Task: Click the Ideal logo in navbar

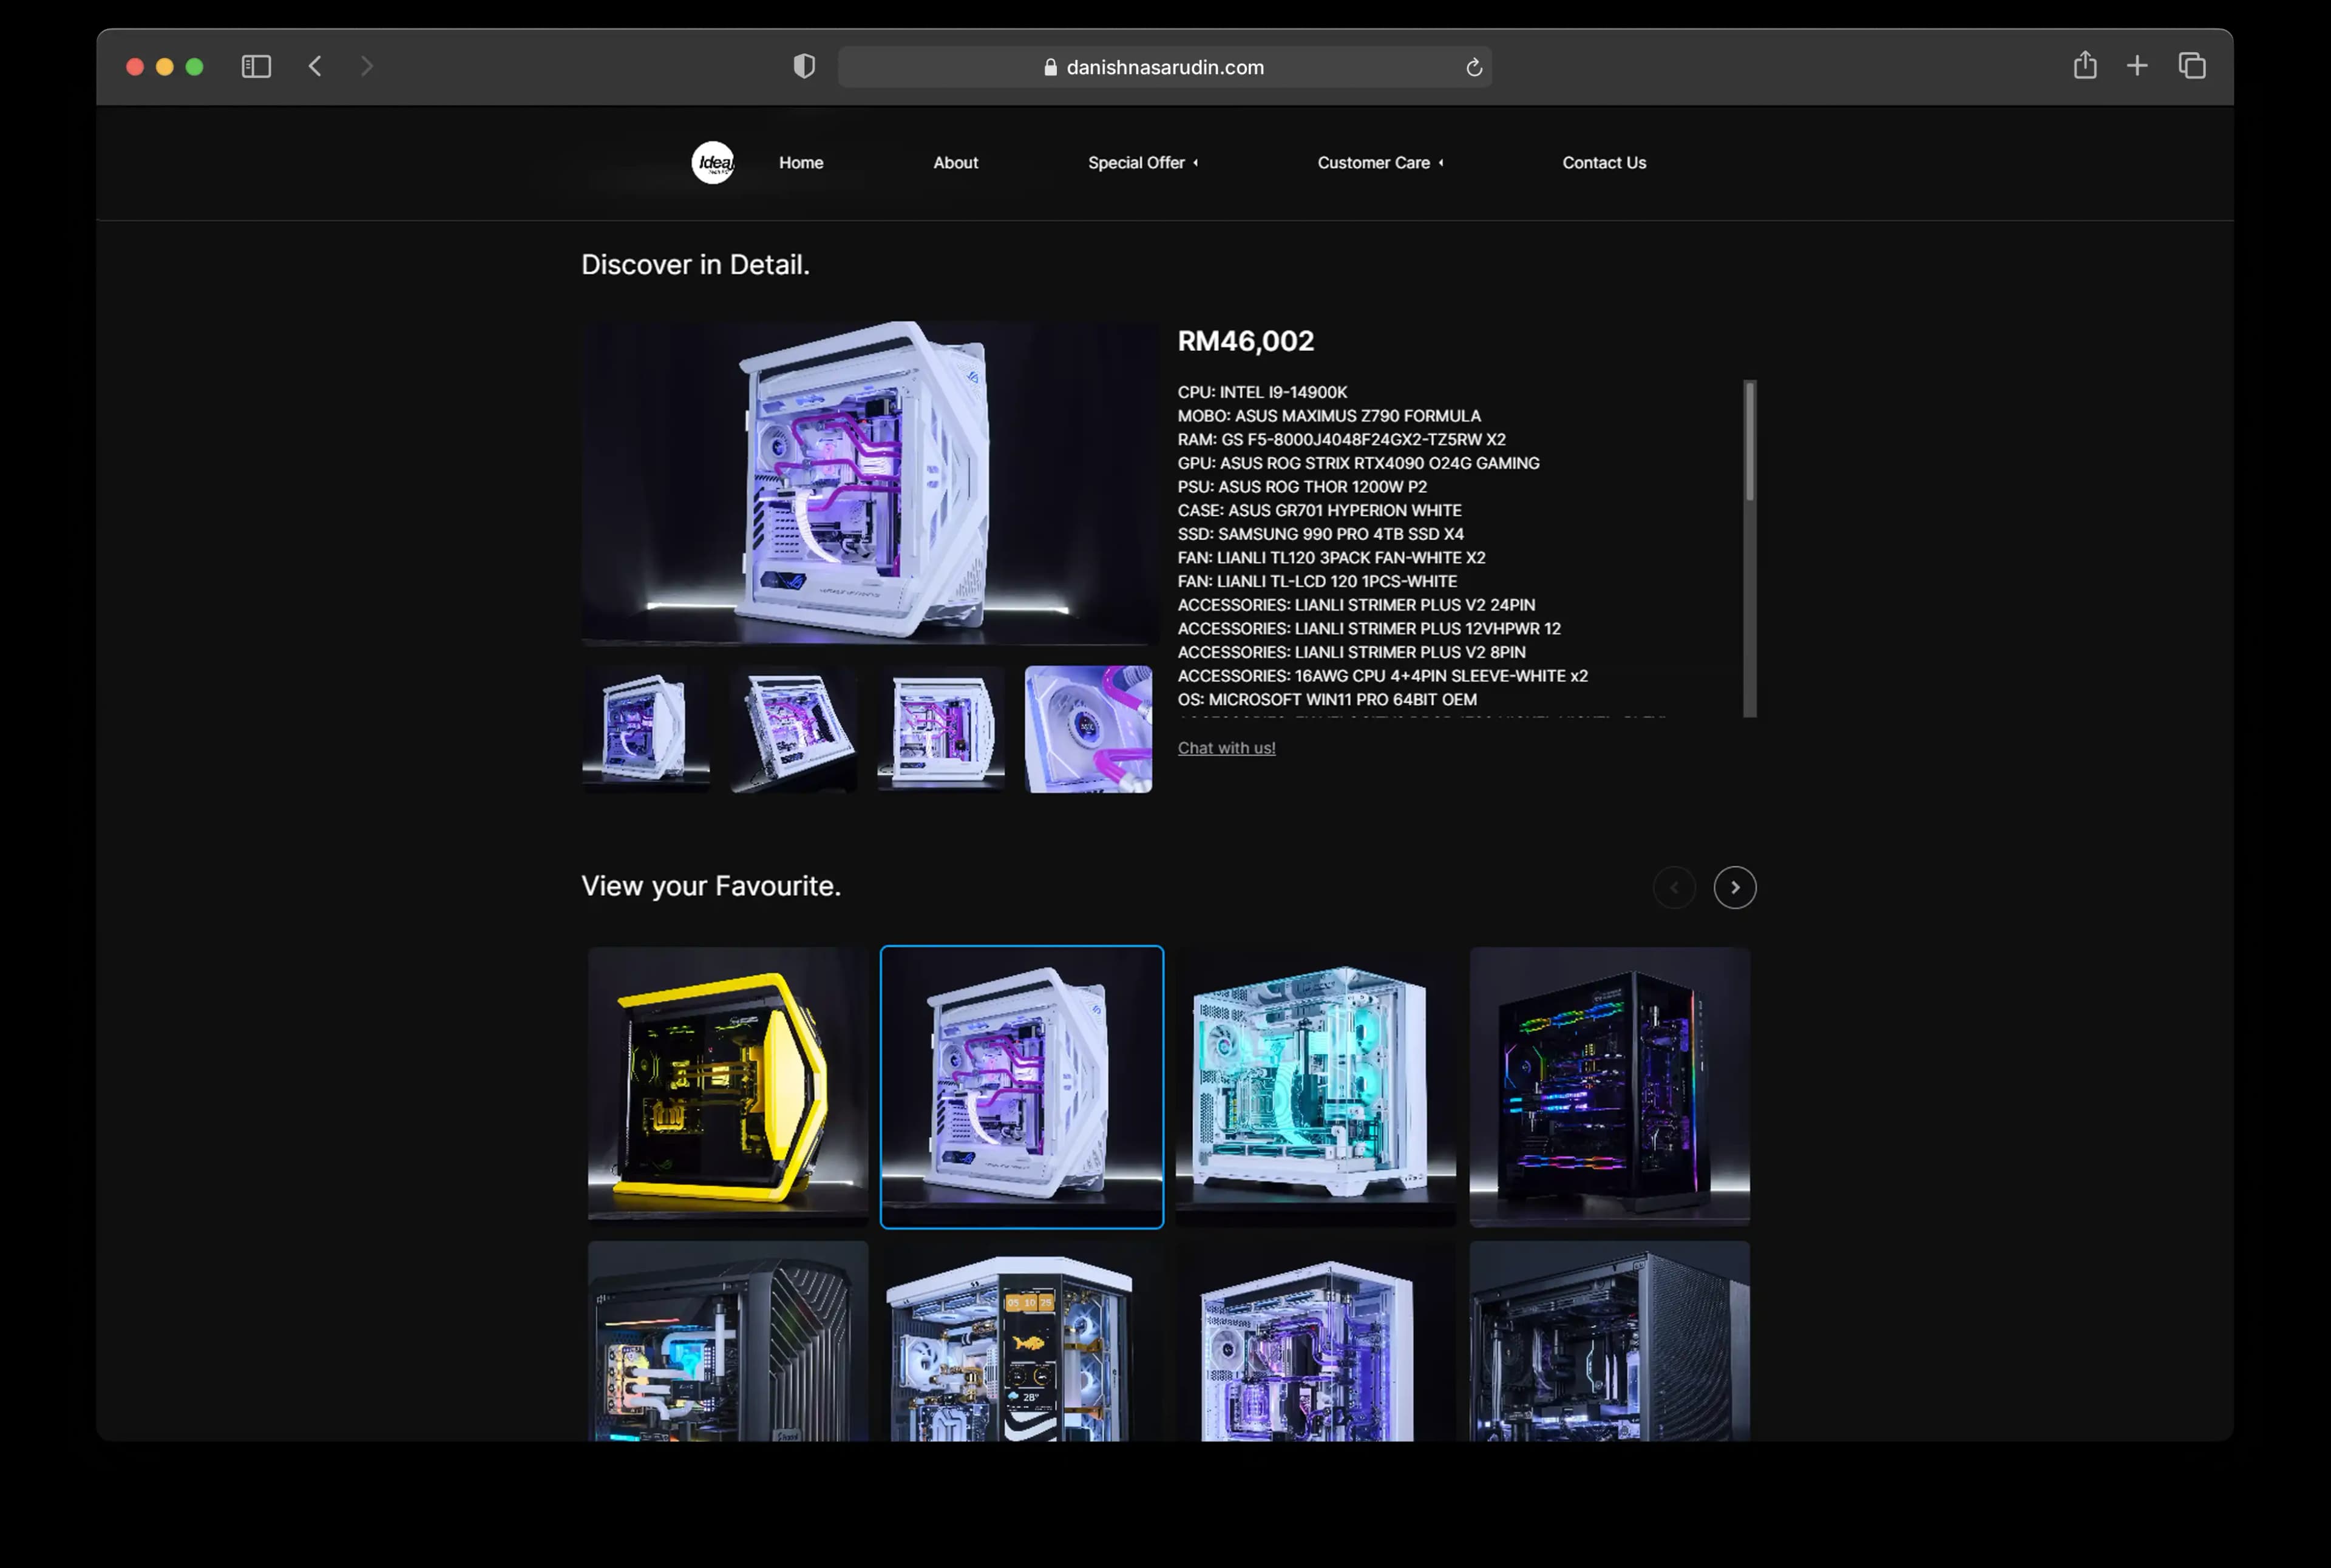Action: [713, 162]
